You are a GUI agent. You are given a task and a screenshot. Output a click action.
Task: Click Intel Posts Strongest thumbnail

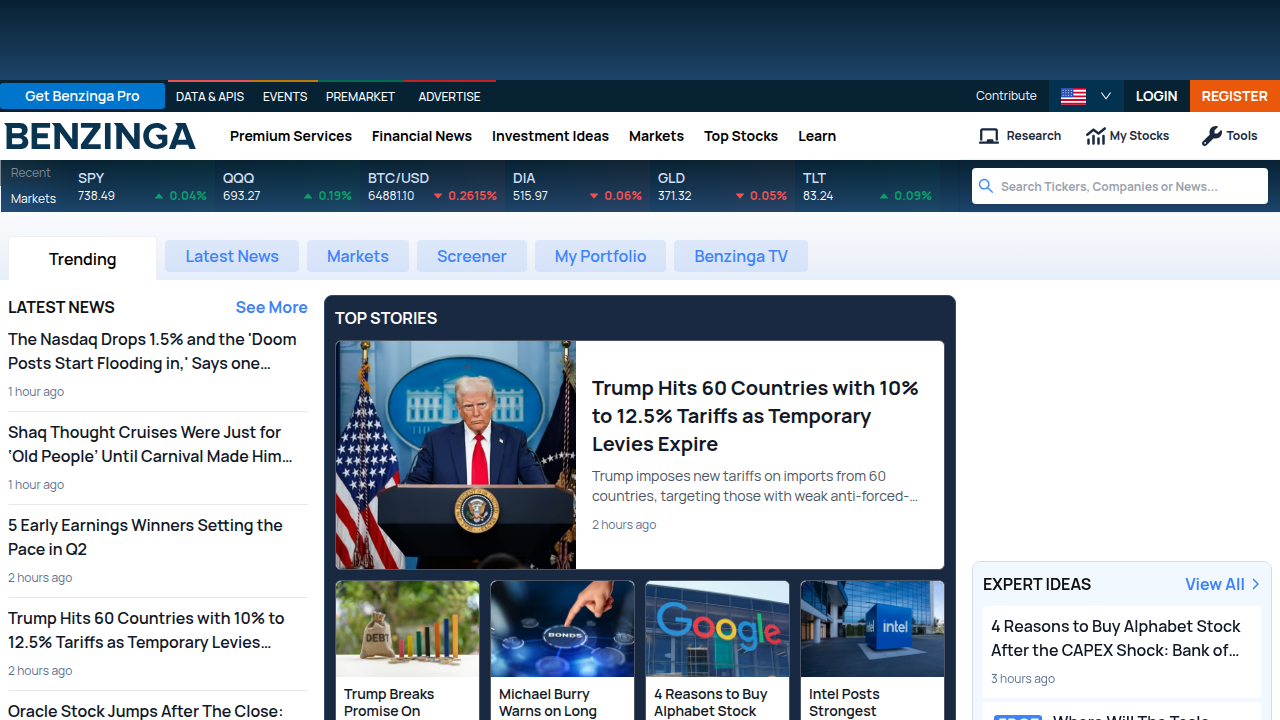click(872, 629)
